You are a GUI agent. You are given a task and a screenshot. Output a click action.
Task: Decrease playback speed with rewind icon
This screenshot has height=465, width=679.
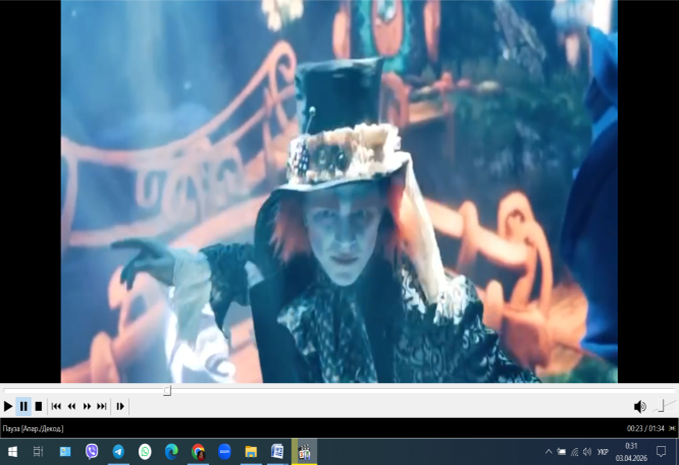pos(71,406)
